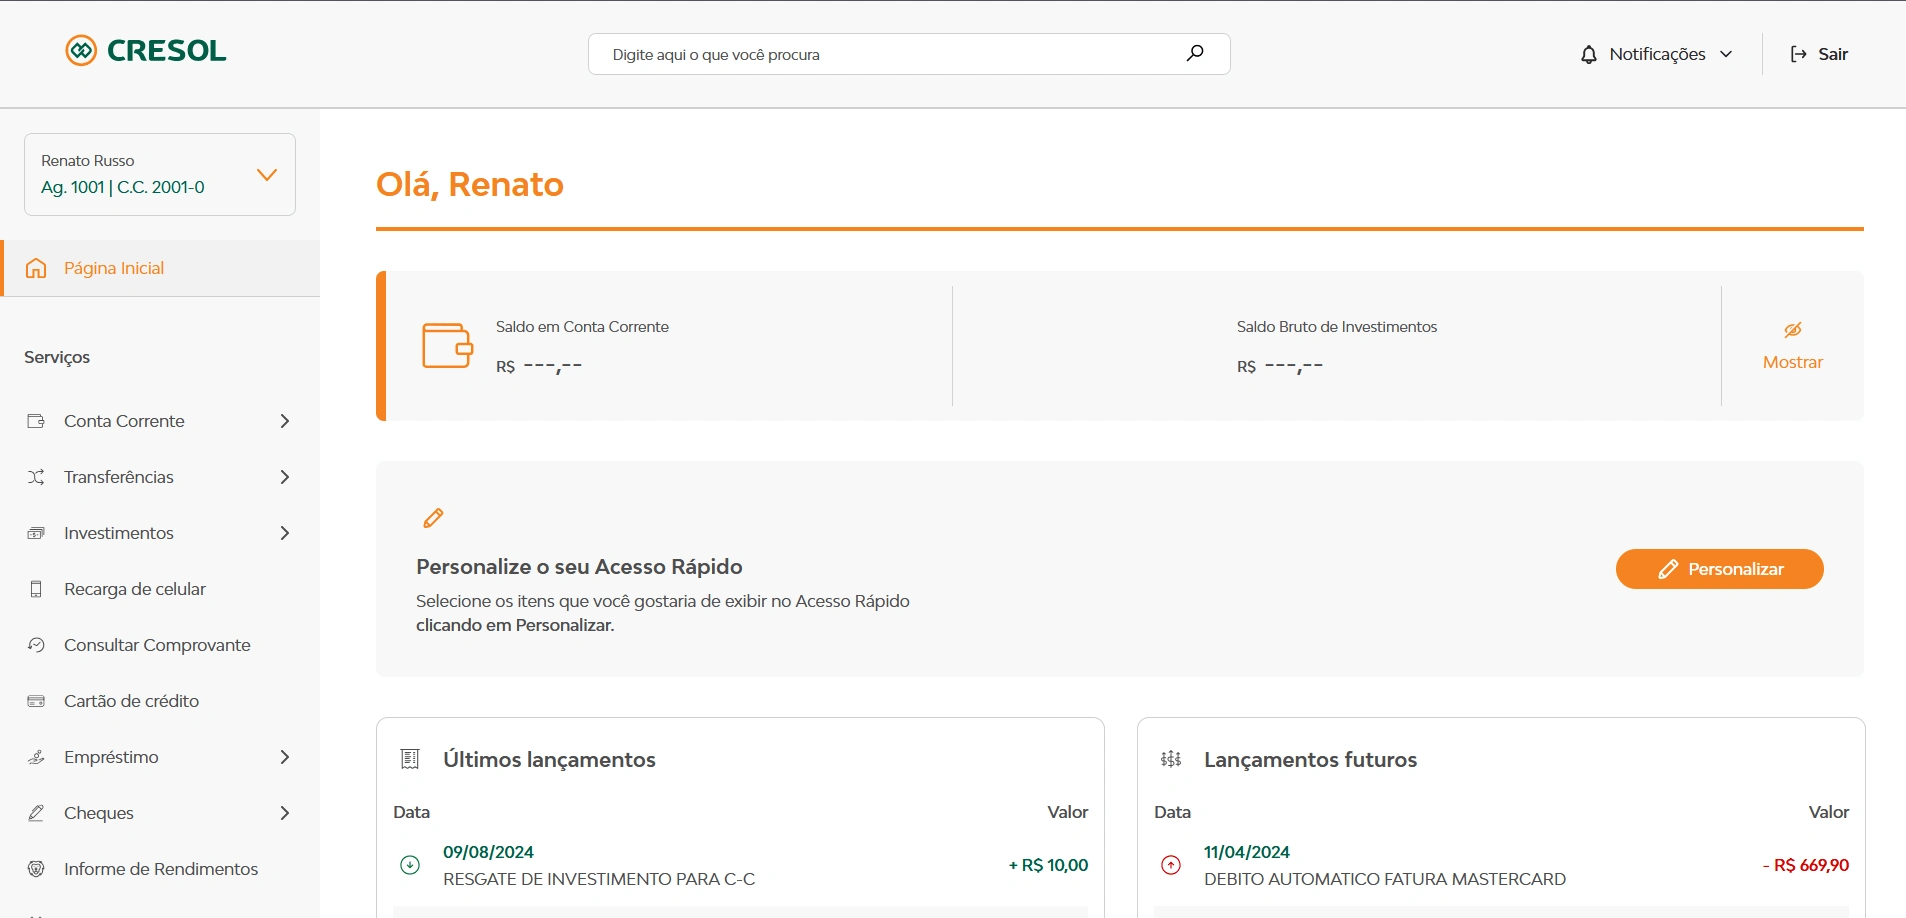Click the Transferências shuffle icon

coord(36,477)
